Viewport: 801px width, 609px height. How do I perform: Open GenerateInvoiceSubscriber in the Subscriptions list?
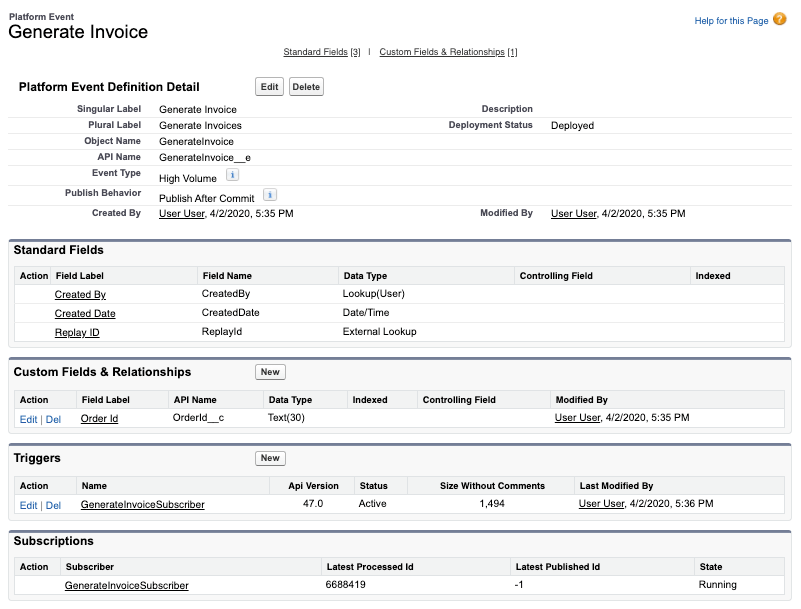(126, 585)
